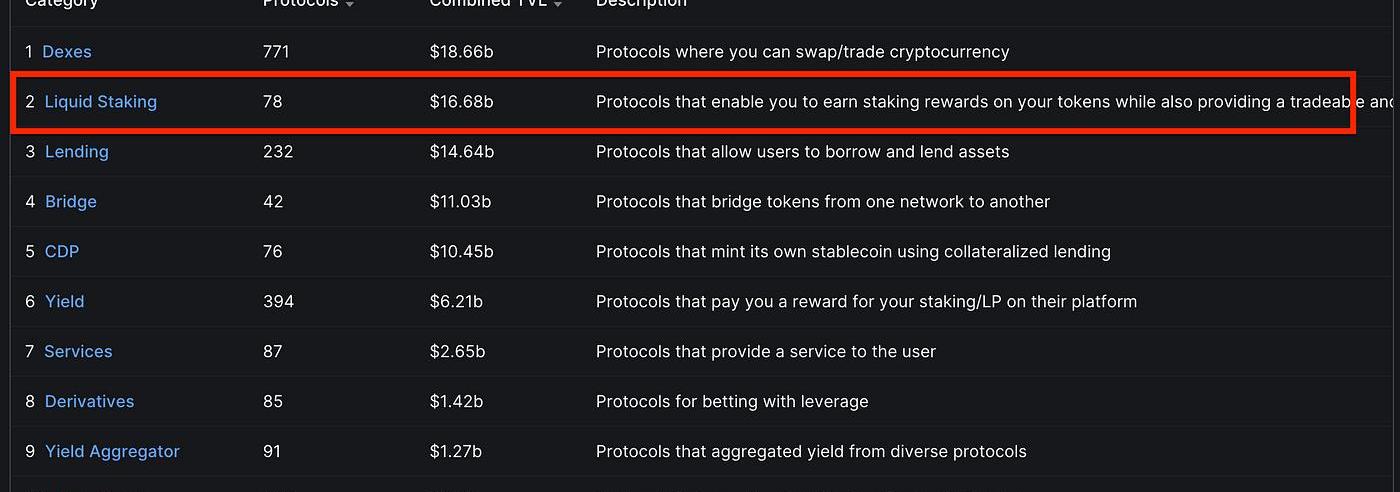Click Yield Aggregator's 91 protocols count
The height and width of the screenshot is (492, 1400).
coord(272,452)
